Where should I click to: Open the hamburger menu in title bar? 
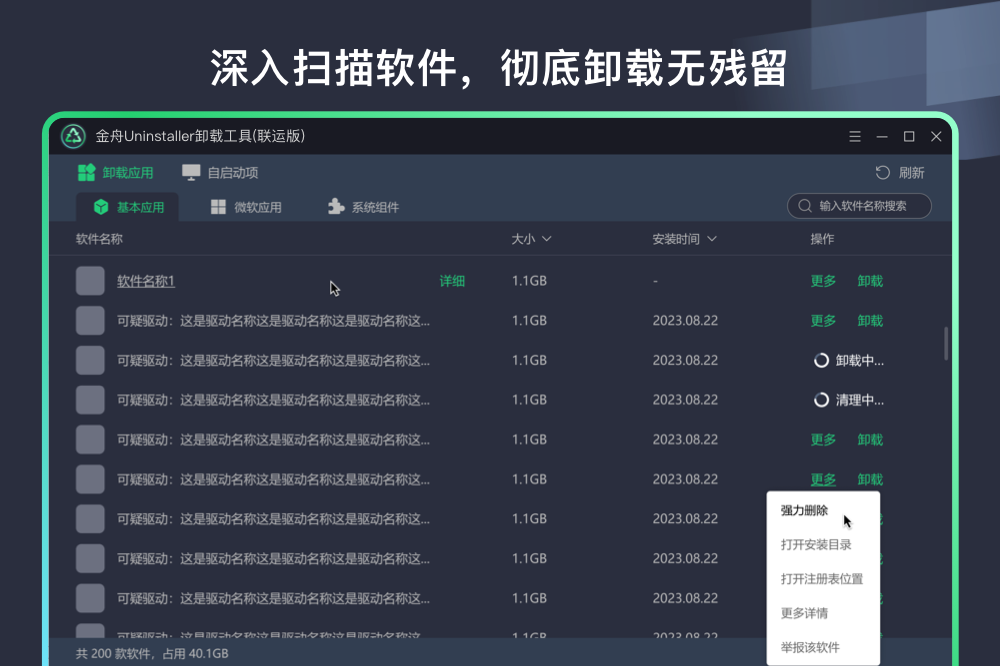point(855,136)
